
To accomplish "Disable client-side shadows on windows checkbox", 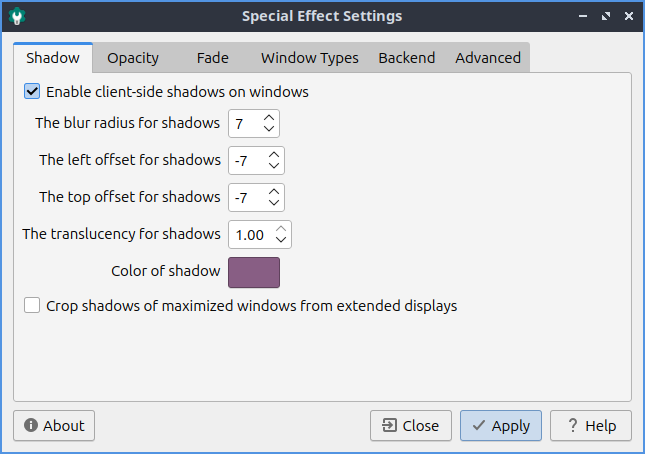I will pos(32,92).
